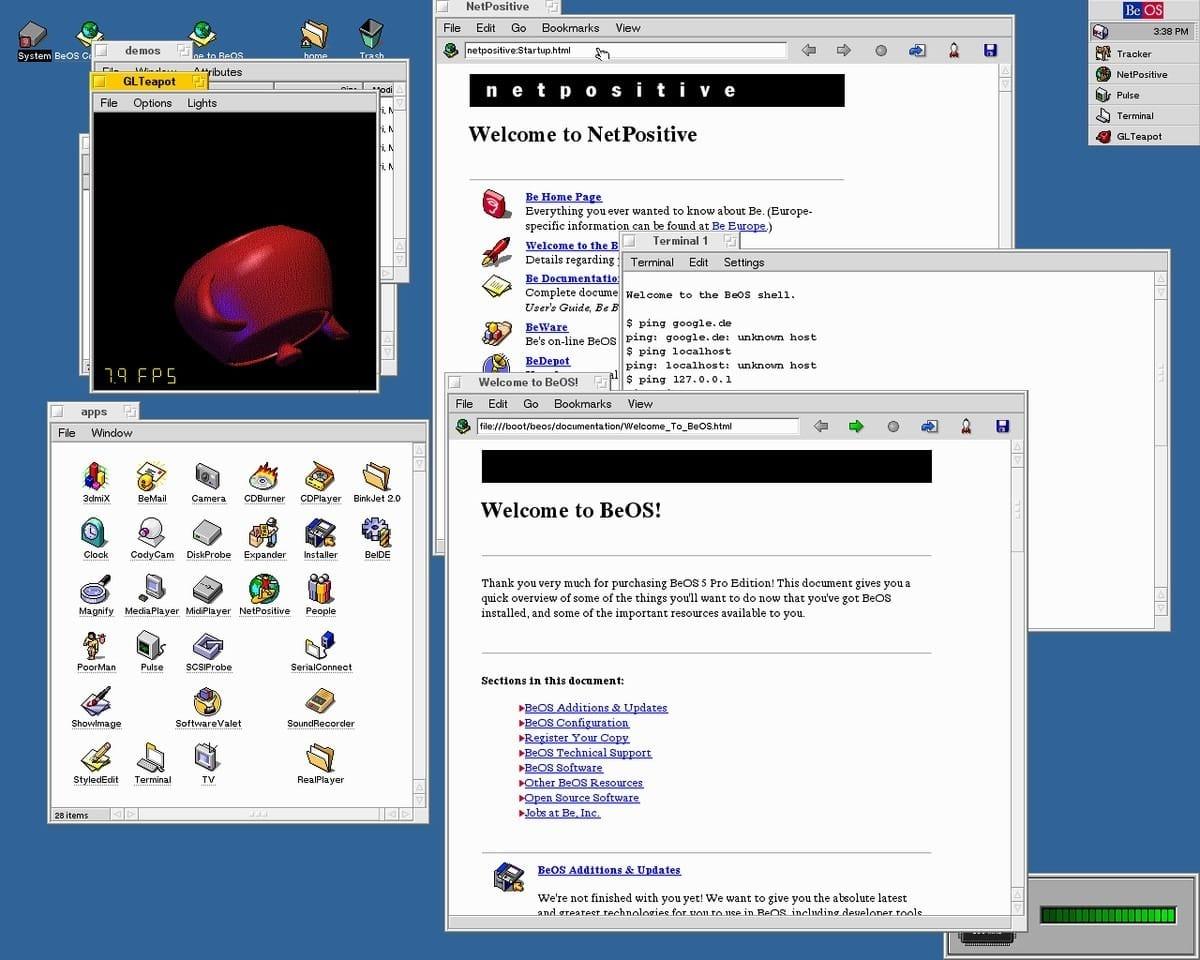Click the save disk icon in NetPositive toolbar
The image size is (1200, 960).
coord(990,50)
